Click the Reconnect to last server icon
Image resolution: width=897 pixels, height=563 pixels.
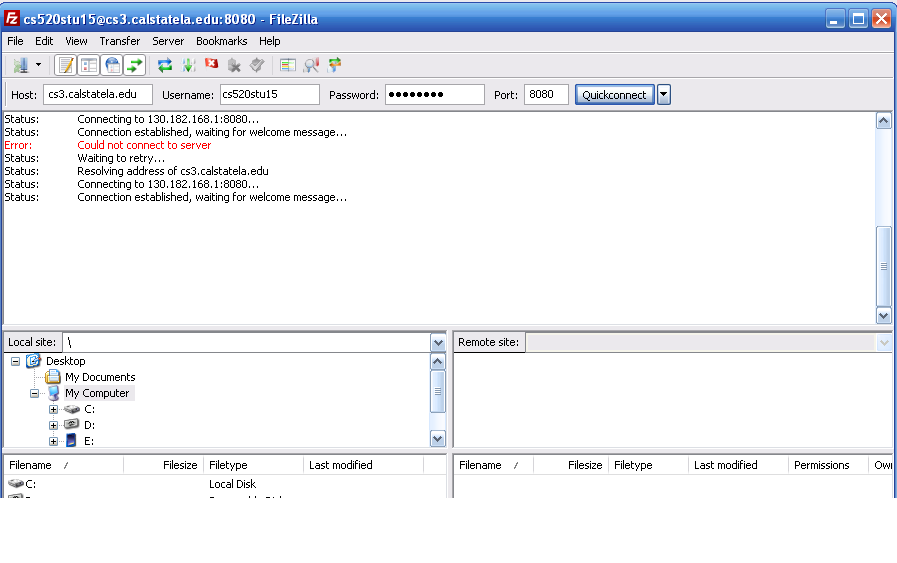(257, 65)
